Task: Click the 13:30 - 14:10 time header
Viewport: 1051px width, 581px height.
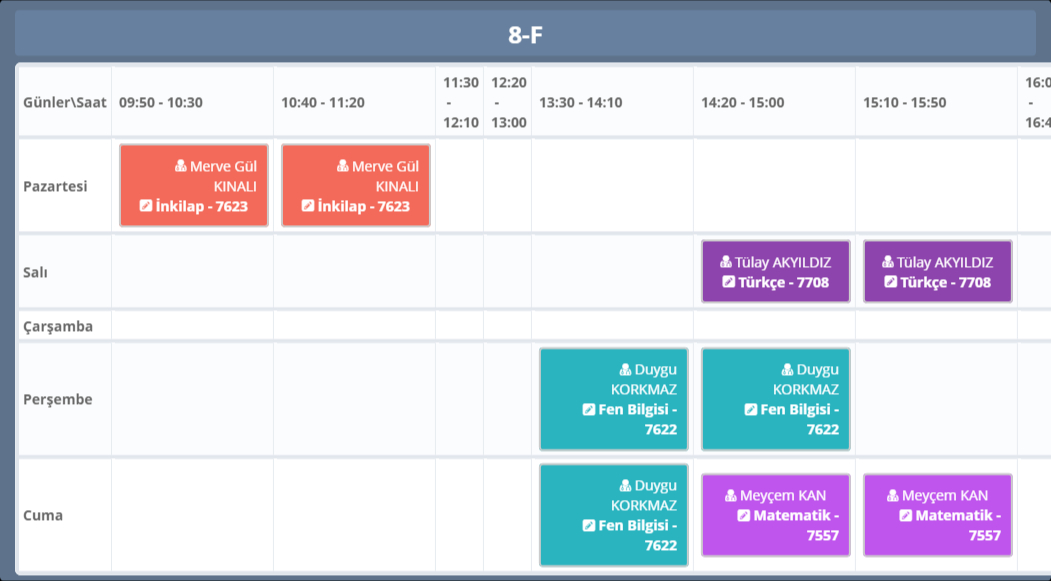Action: tap(580, 102)
